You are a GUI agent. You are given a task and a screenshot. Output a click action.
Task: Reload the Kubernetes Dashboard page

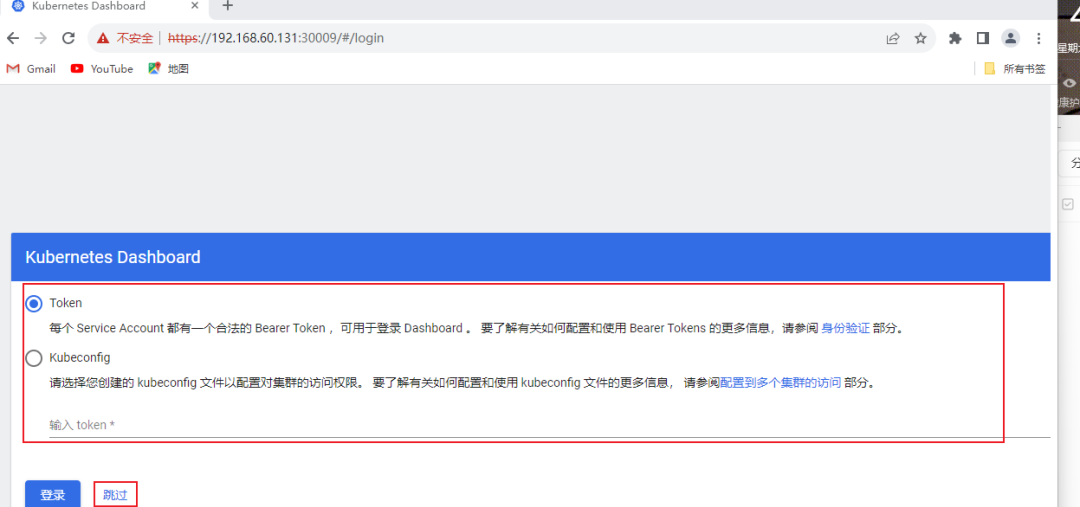point(68,39)
